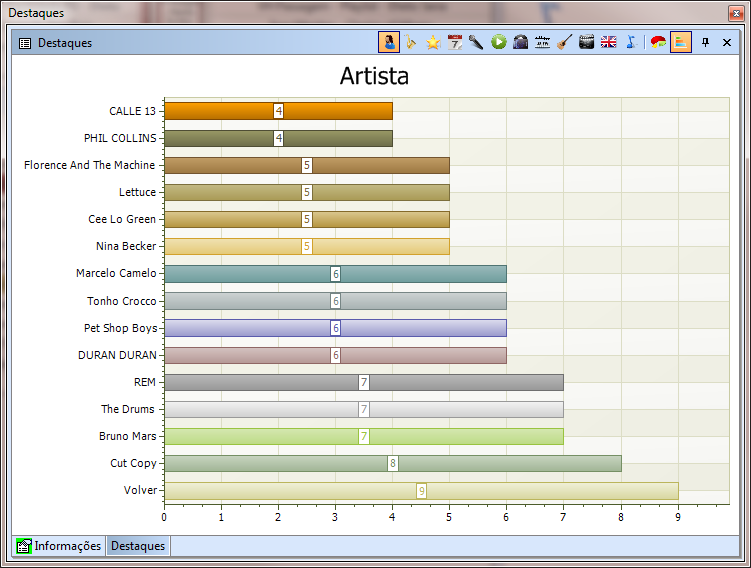Image resolution: width=751 pixels, height=568 pixels.
Task: Choose the saxophone icon in toolbar
Action: tap(410, 42)
